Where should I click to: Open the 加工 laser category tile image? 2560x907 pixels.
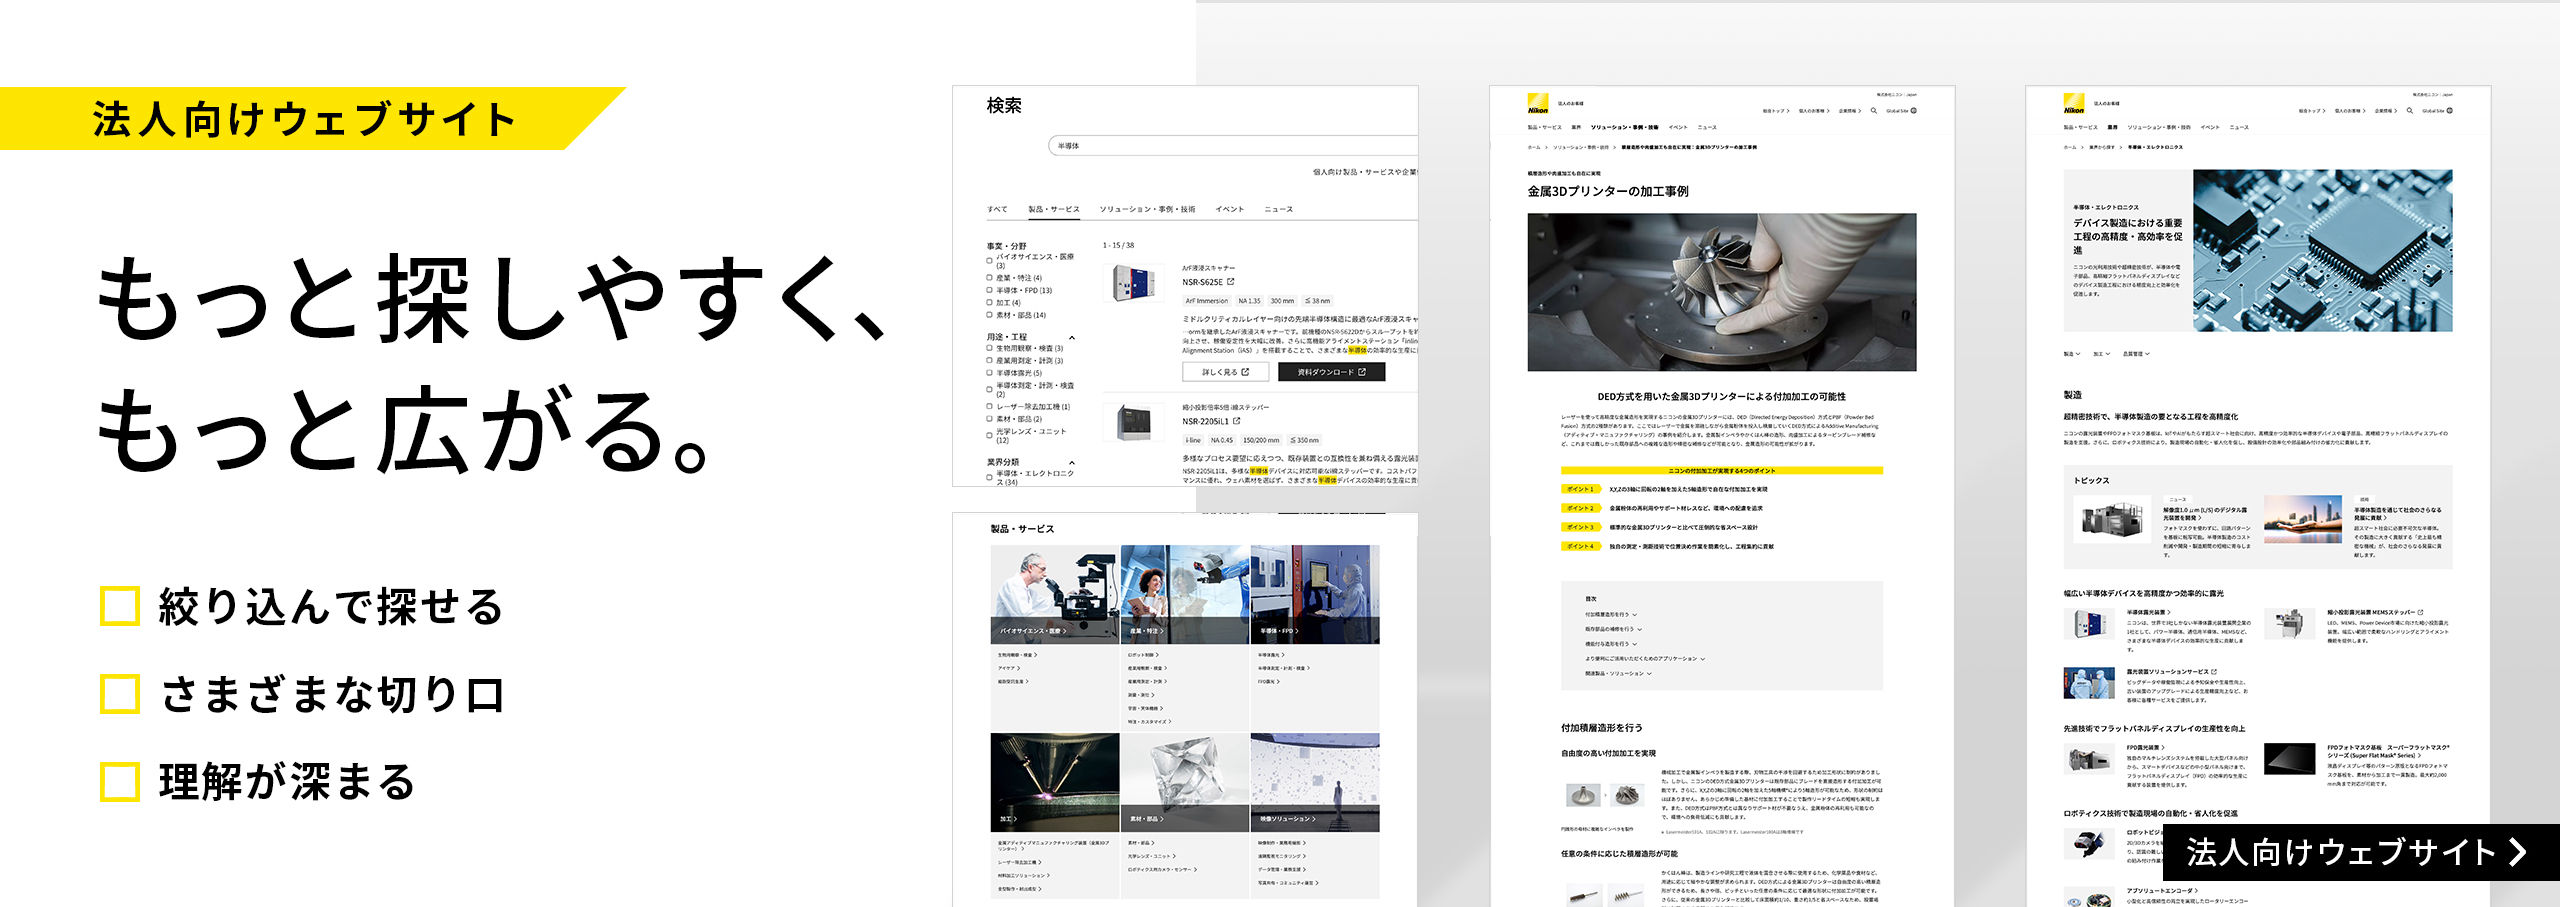tap(1055, 782)
